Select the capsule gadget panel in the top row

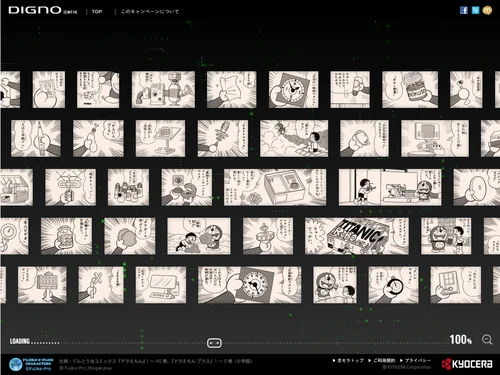click(350, 90)
